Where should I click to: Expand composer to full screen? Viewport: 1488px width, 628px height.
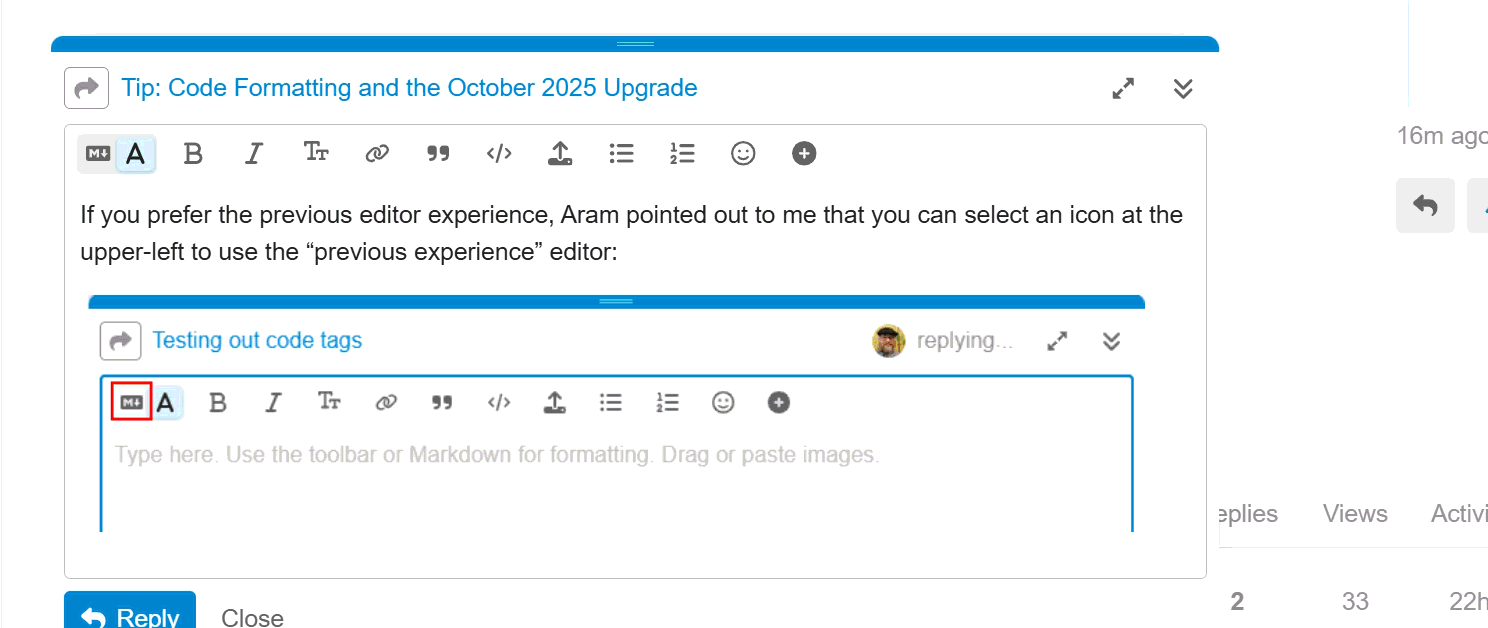1123,88
